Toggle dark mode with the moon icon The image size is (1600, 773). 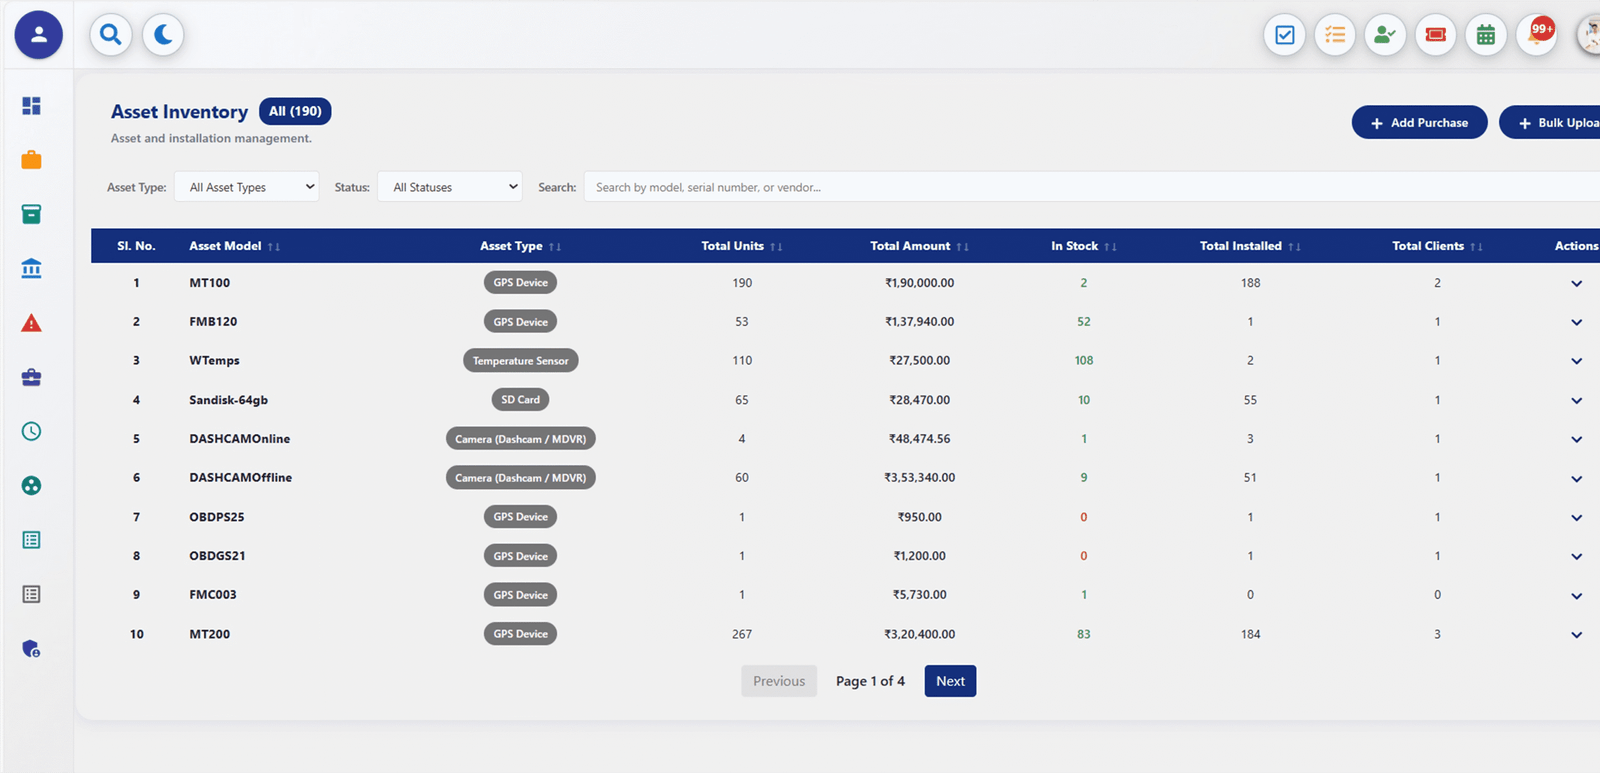pyautogui.click(x=163, y=35)
